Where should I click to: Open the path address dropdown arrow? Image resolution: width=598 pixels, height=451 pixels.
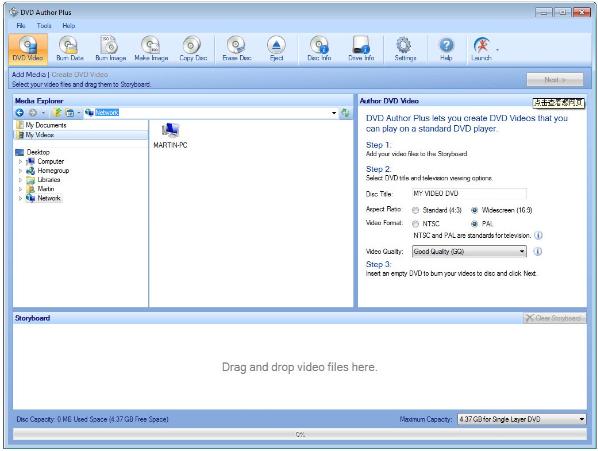(334, 113)
